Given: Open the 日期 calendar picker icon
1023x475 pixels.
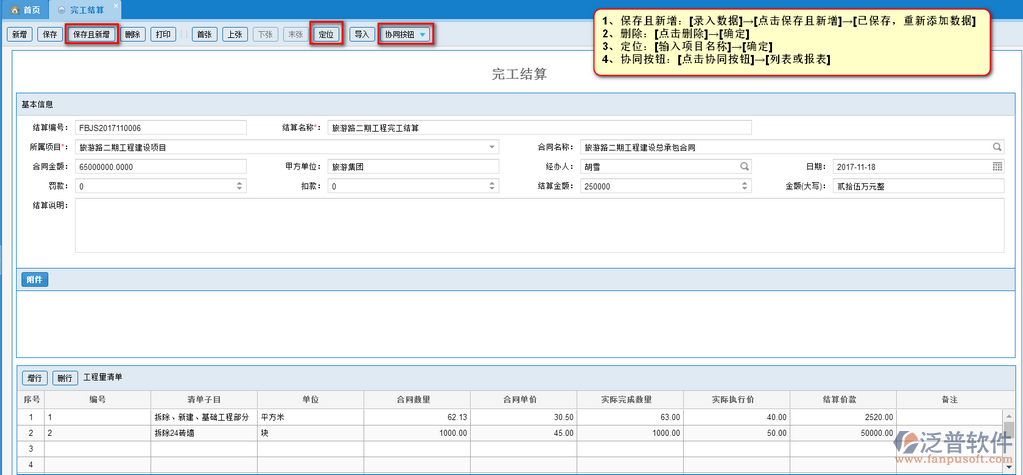Looking at the screenshot, I should 997,167.
